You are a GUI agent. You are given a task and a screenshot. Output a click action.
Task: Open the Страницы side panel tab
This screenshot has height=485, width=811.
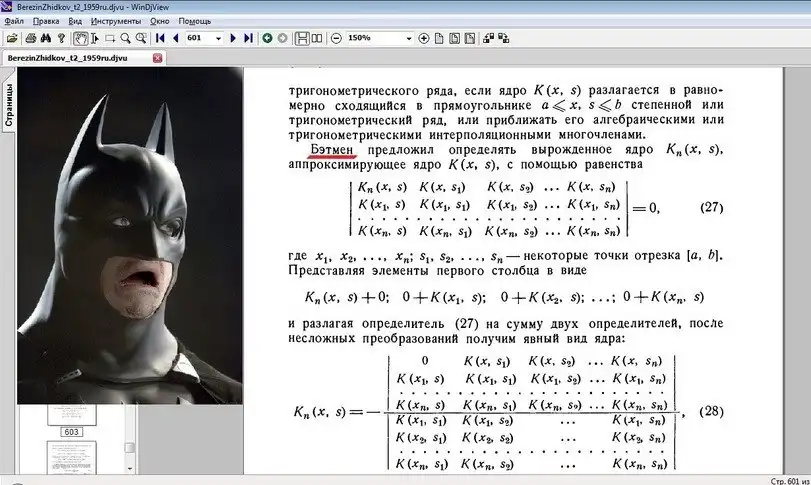click(x=8, y=105)
